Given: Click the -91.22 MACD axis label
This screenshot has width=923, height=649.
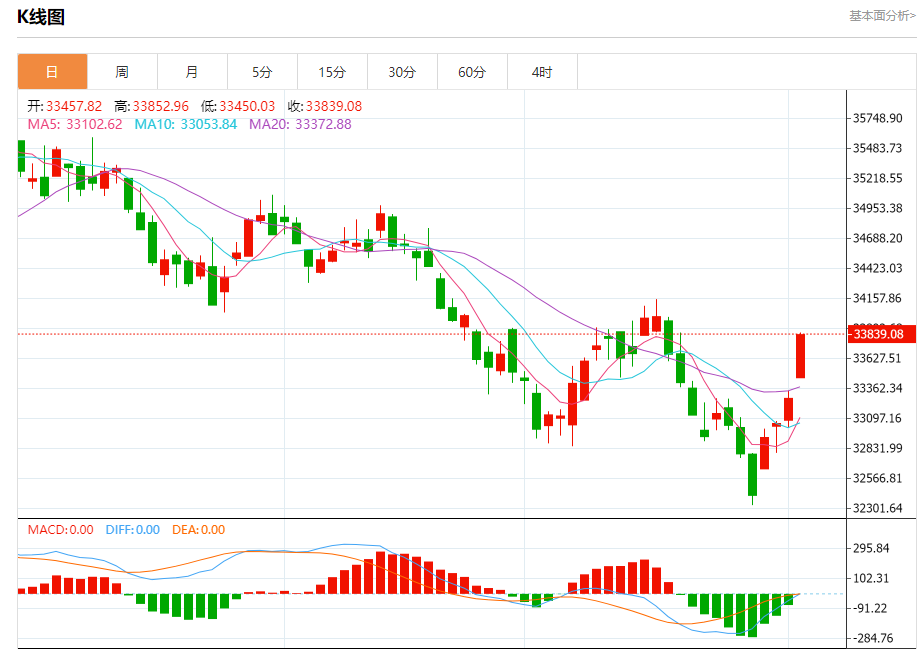Looking at the screenshot, I should [x=870, y=608].
